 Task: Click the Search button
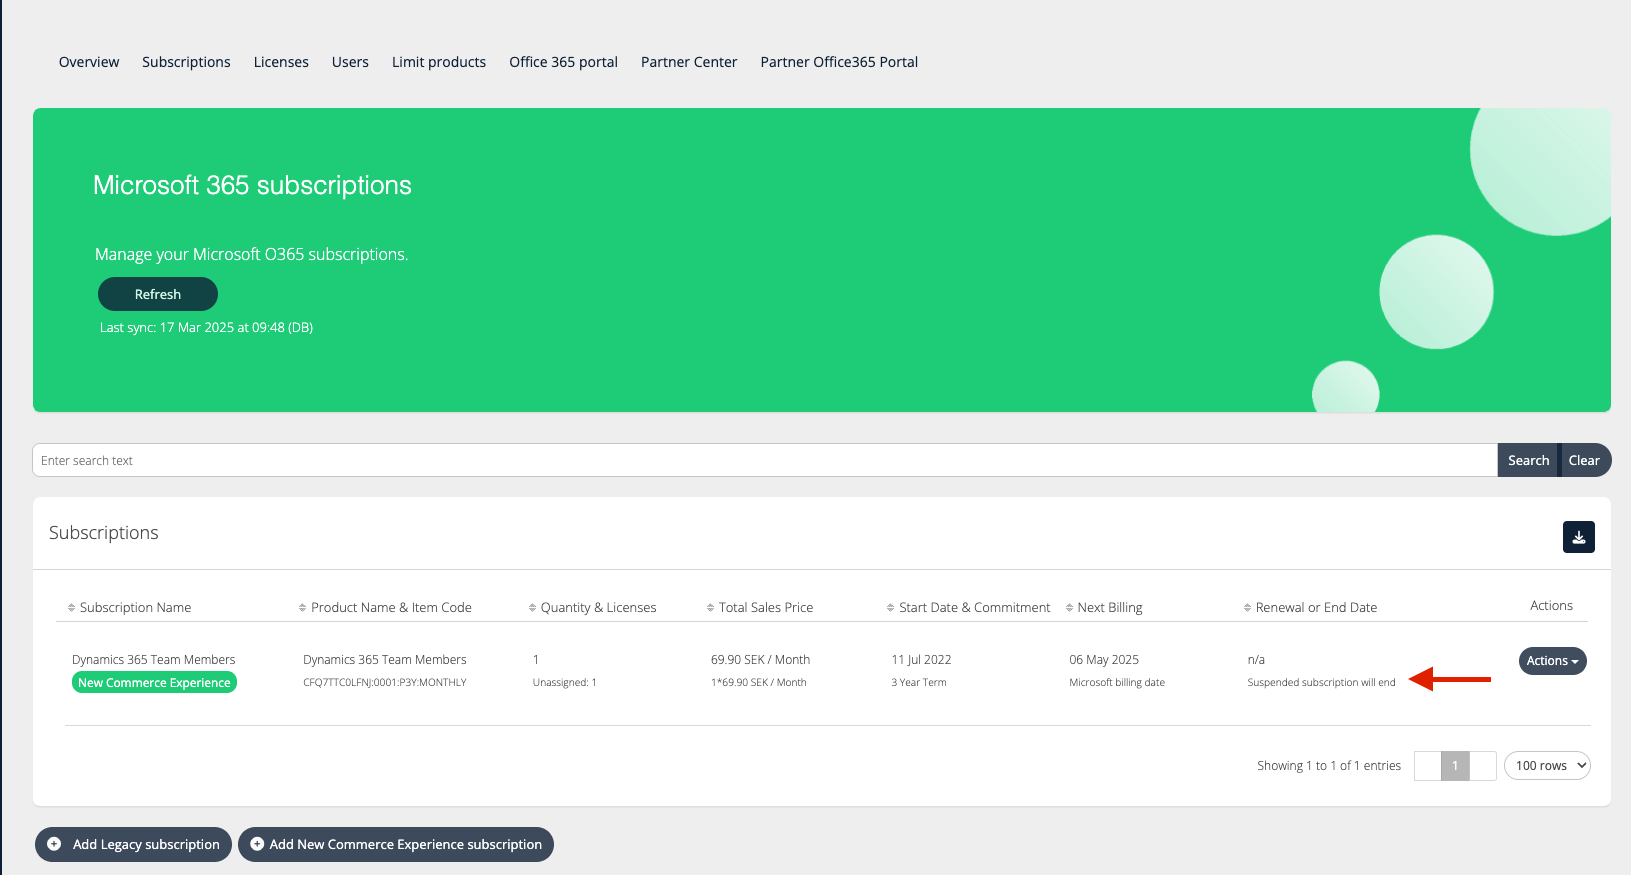coord(1528,460)
